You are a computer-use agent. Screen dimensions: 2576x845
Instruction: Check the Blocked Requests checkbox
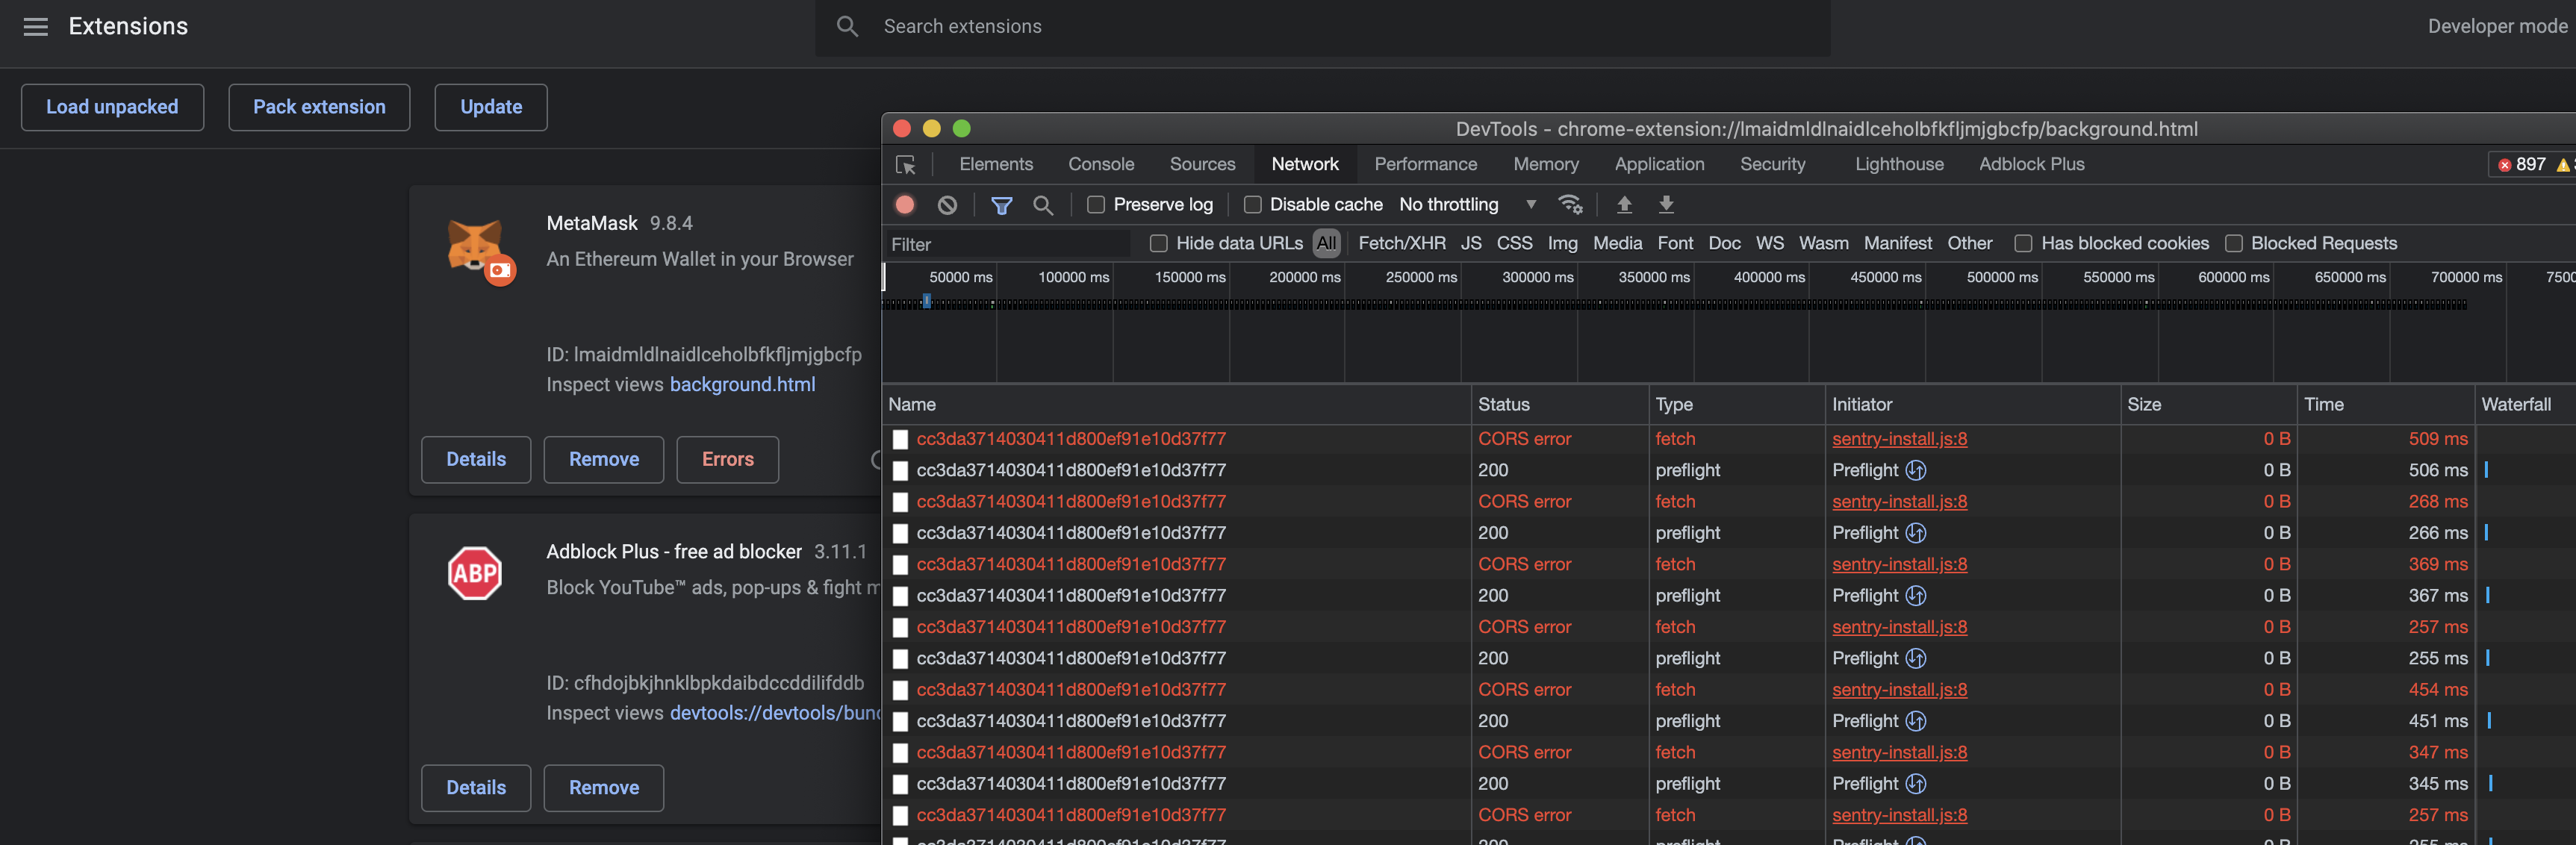(2233, 243)
